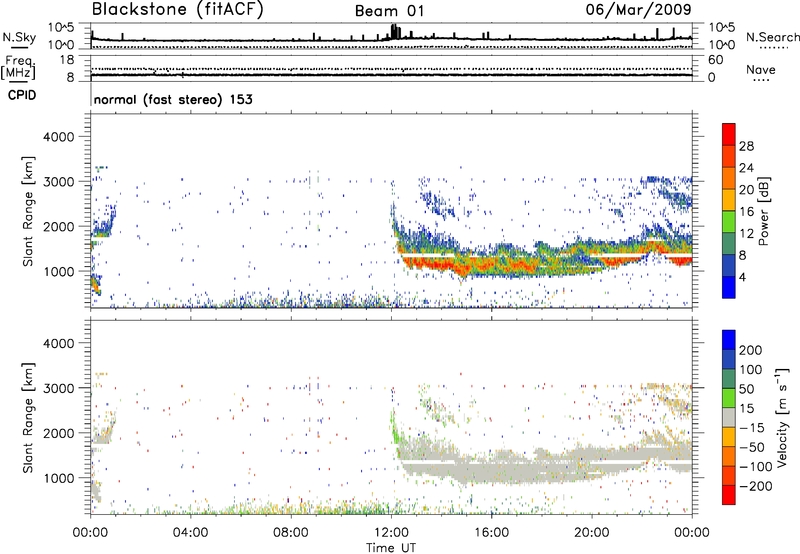
Task: Click the "Nave" legend label
Action: (761, 70)
